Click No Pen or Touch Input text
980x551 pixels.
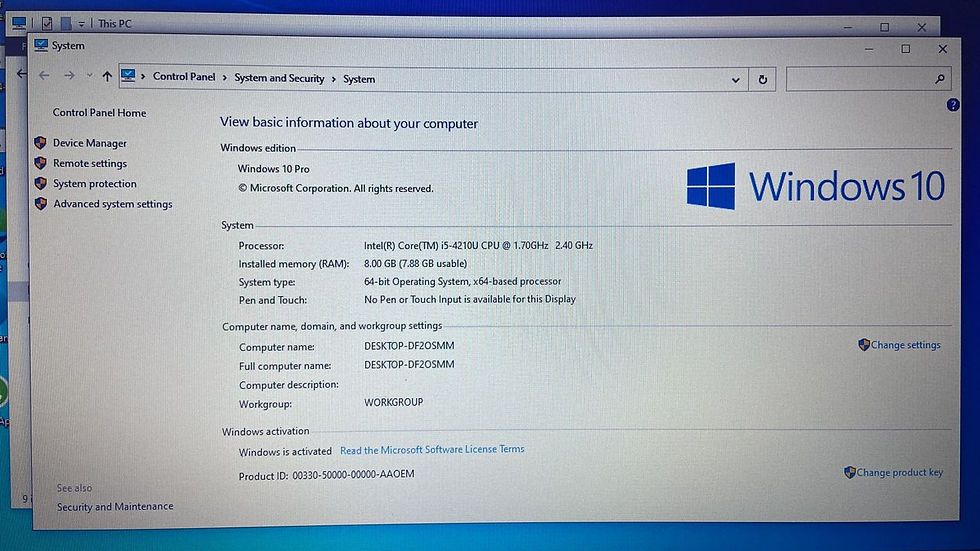(x=470, y=299)
